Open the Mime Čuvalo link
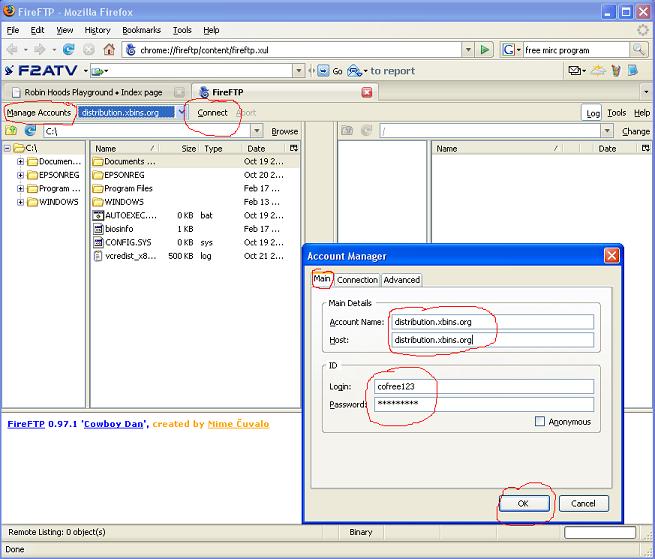The width and height of the screenshot is (655, 559). (239, 424)
